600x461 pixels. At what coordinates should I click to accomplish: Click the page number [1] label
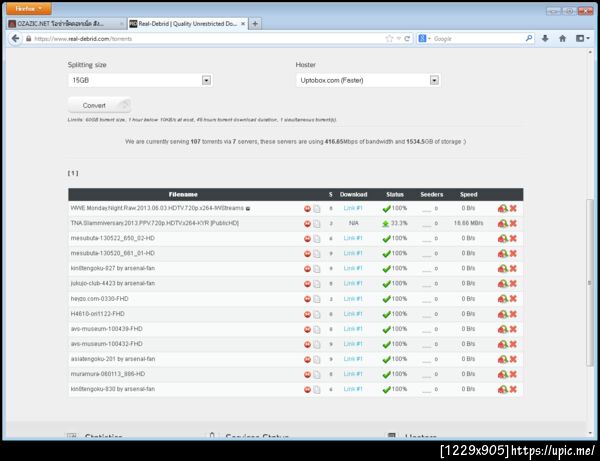(x=73, y=173)
